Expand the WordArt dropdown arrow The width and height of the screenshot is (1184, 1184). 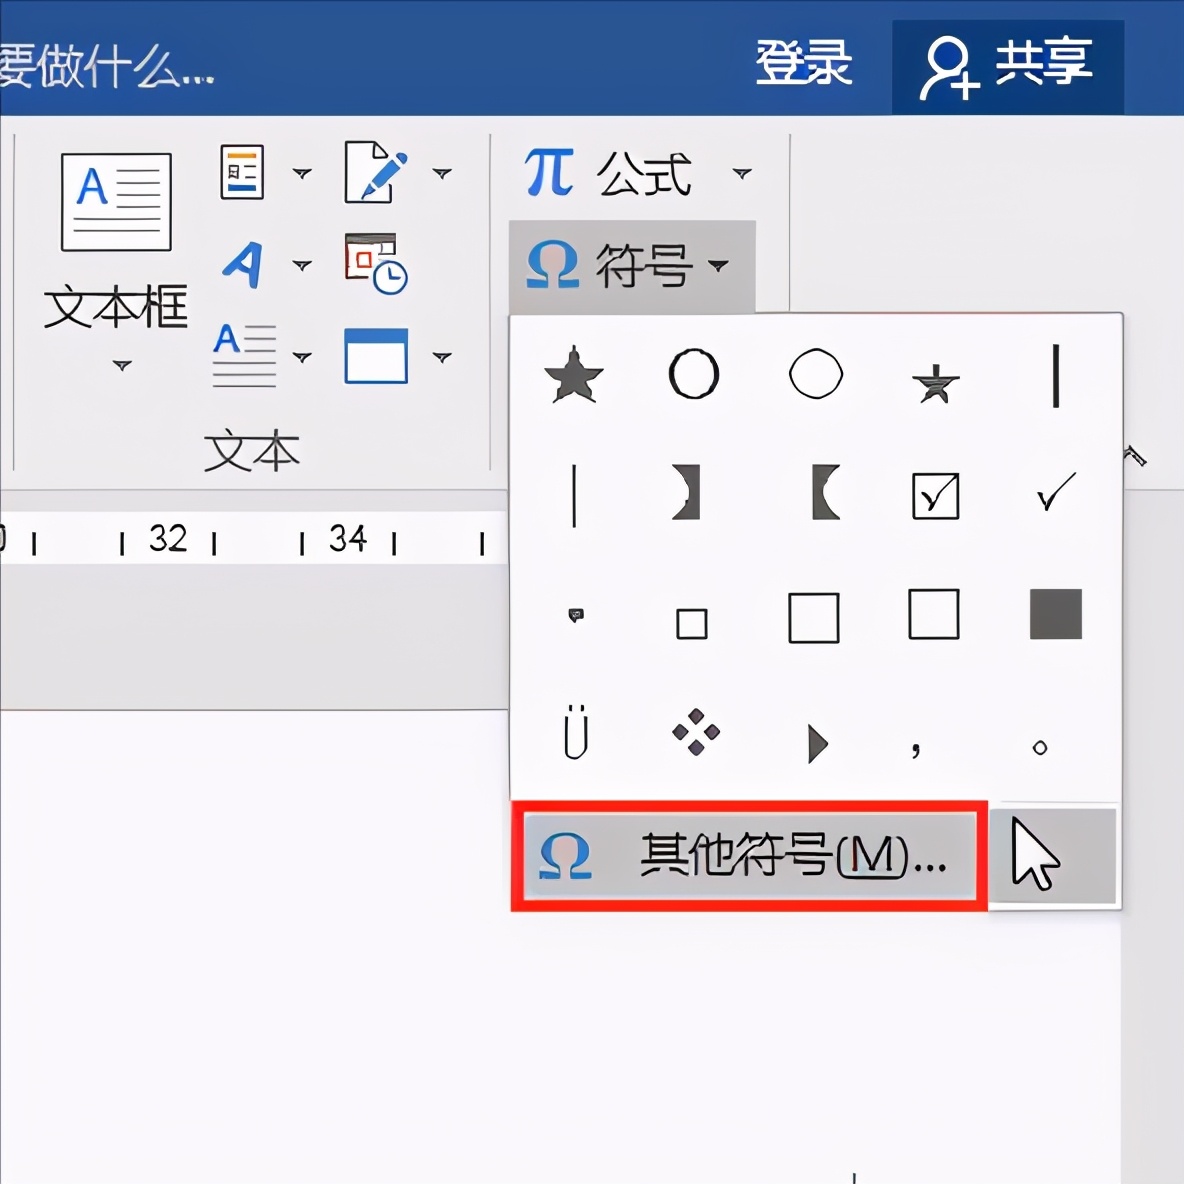pos(302,266)
